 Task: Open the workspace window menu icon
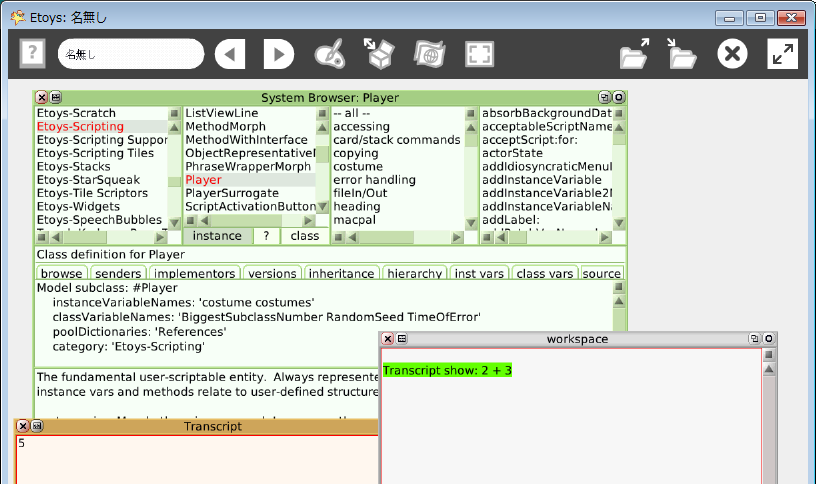(x=402, y=339)
